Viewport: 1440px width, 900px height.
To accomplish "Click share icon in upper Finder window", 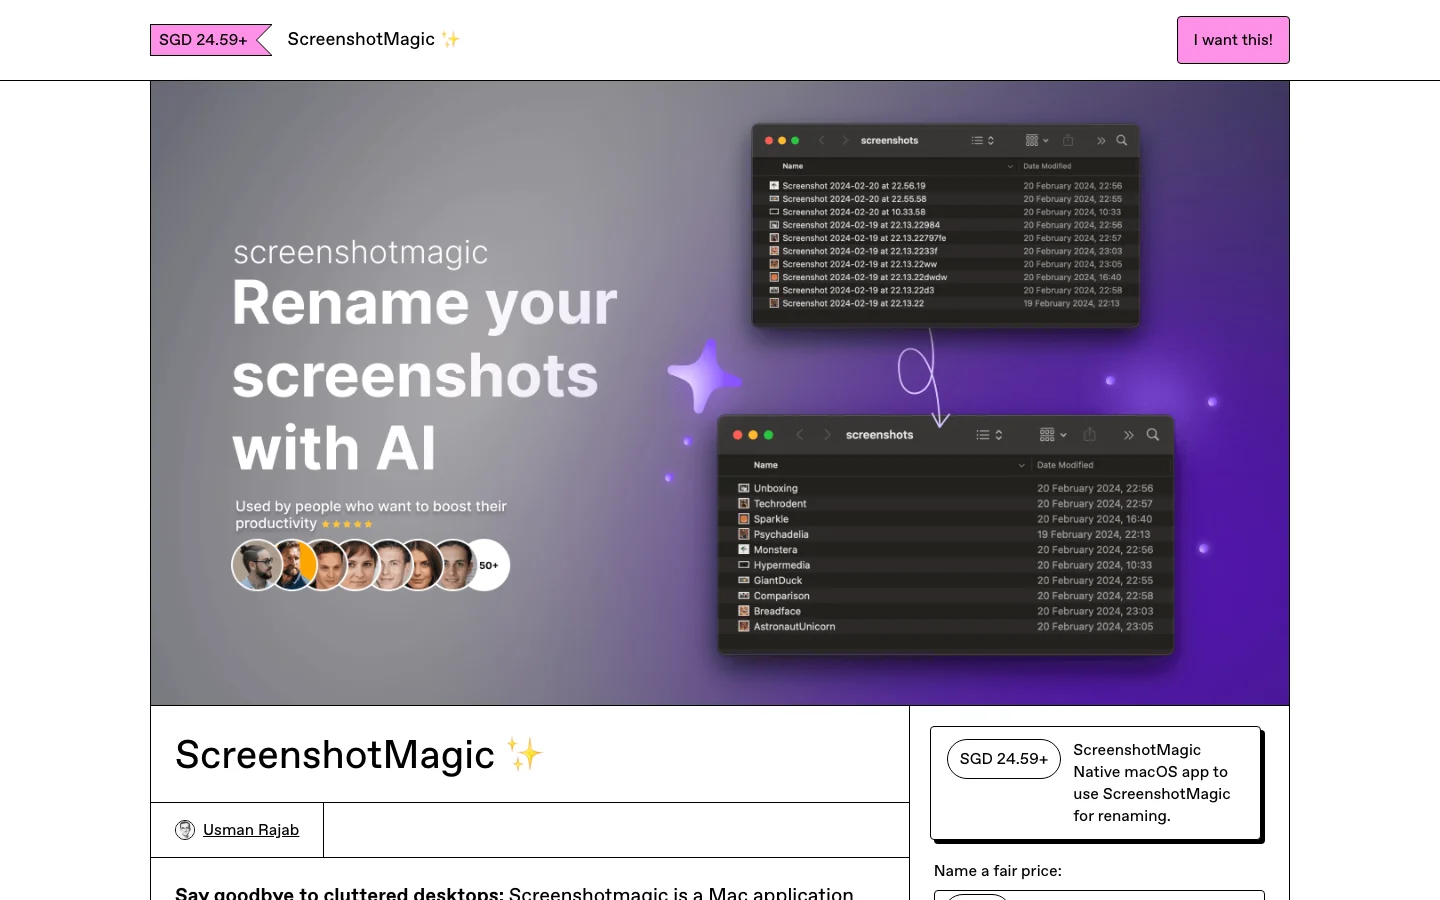I will coord(1068,141).
